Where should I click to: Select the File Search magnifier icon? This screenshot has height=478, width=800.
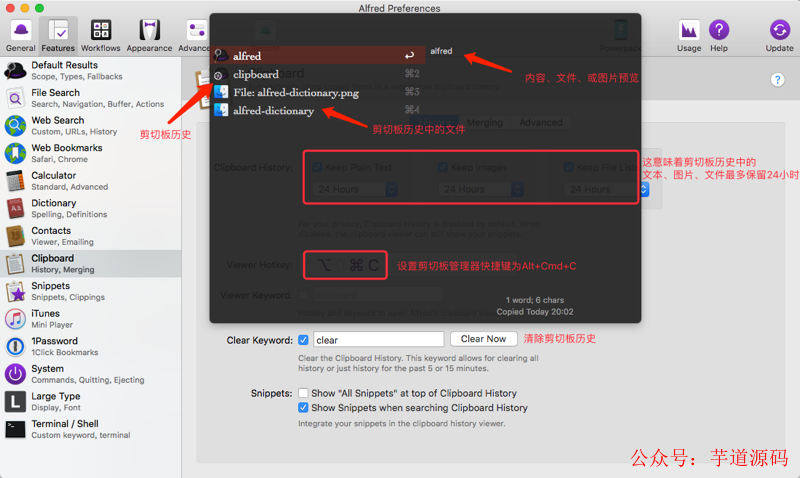coord(15,98)
